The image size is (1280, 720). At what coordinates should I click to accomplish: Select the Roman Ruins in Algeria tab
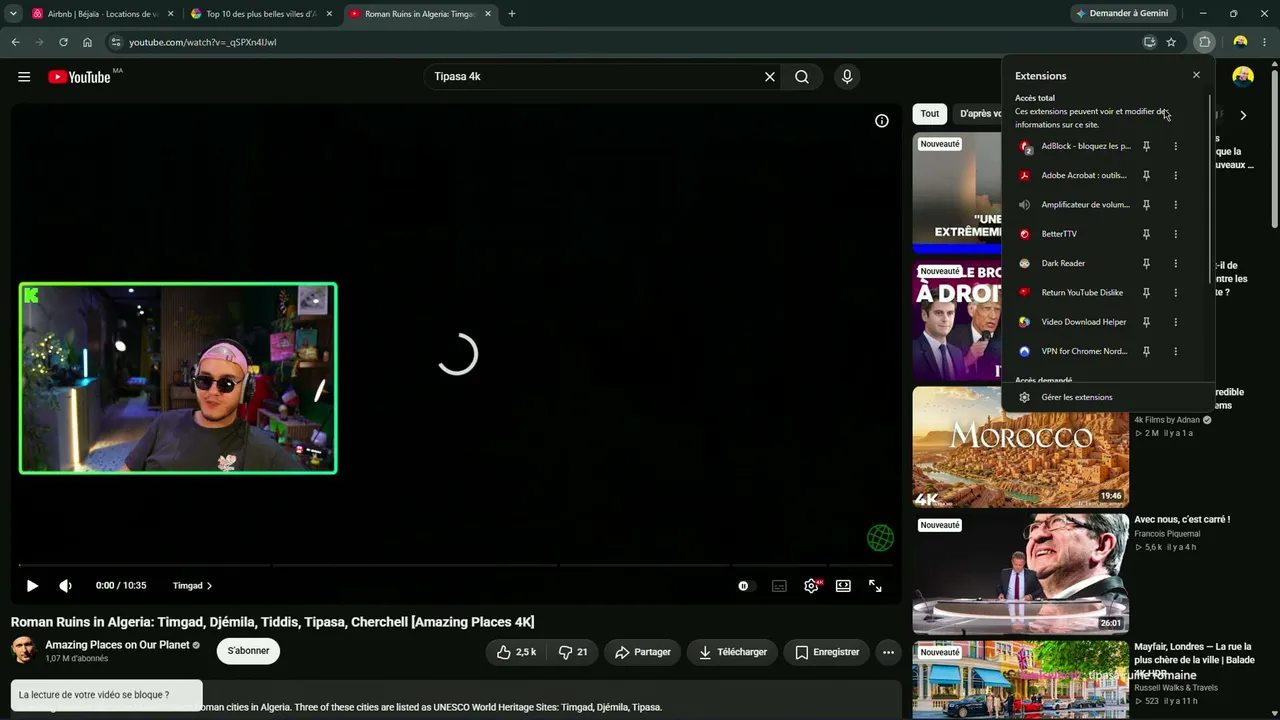click(x=420, y=14)
